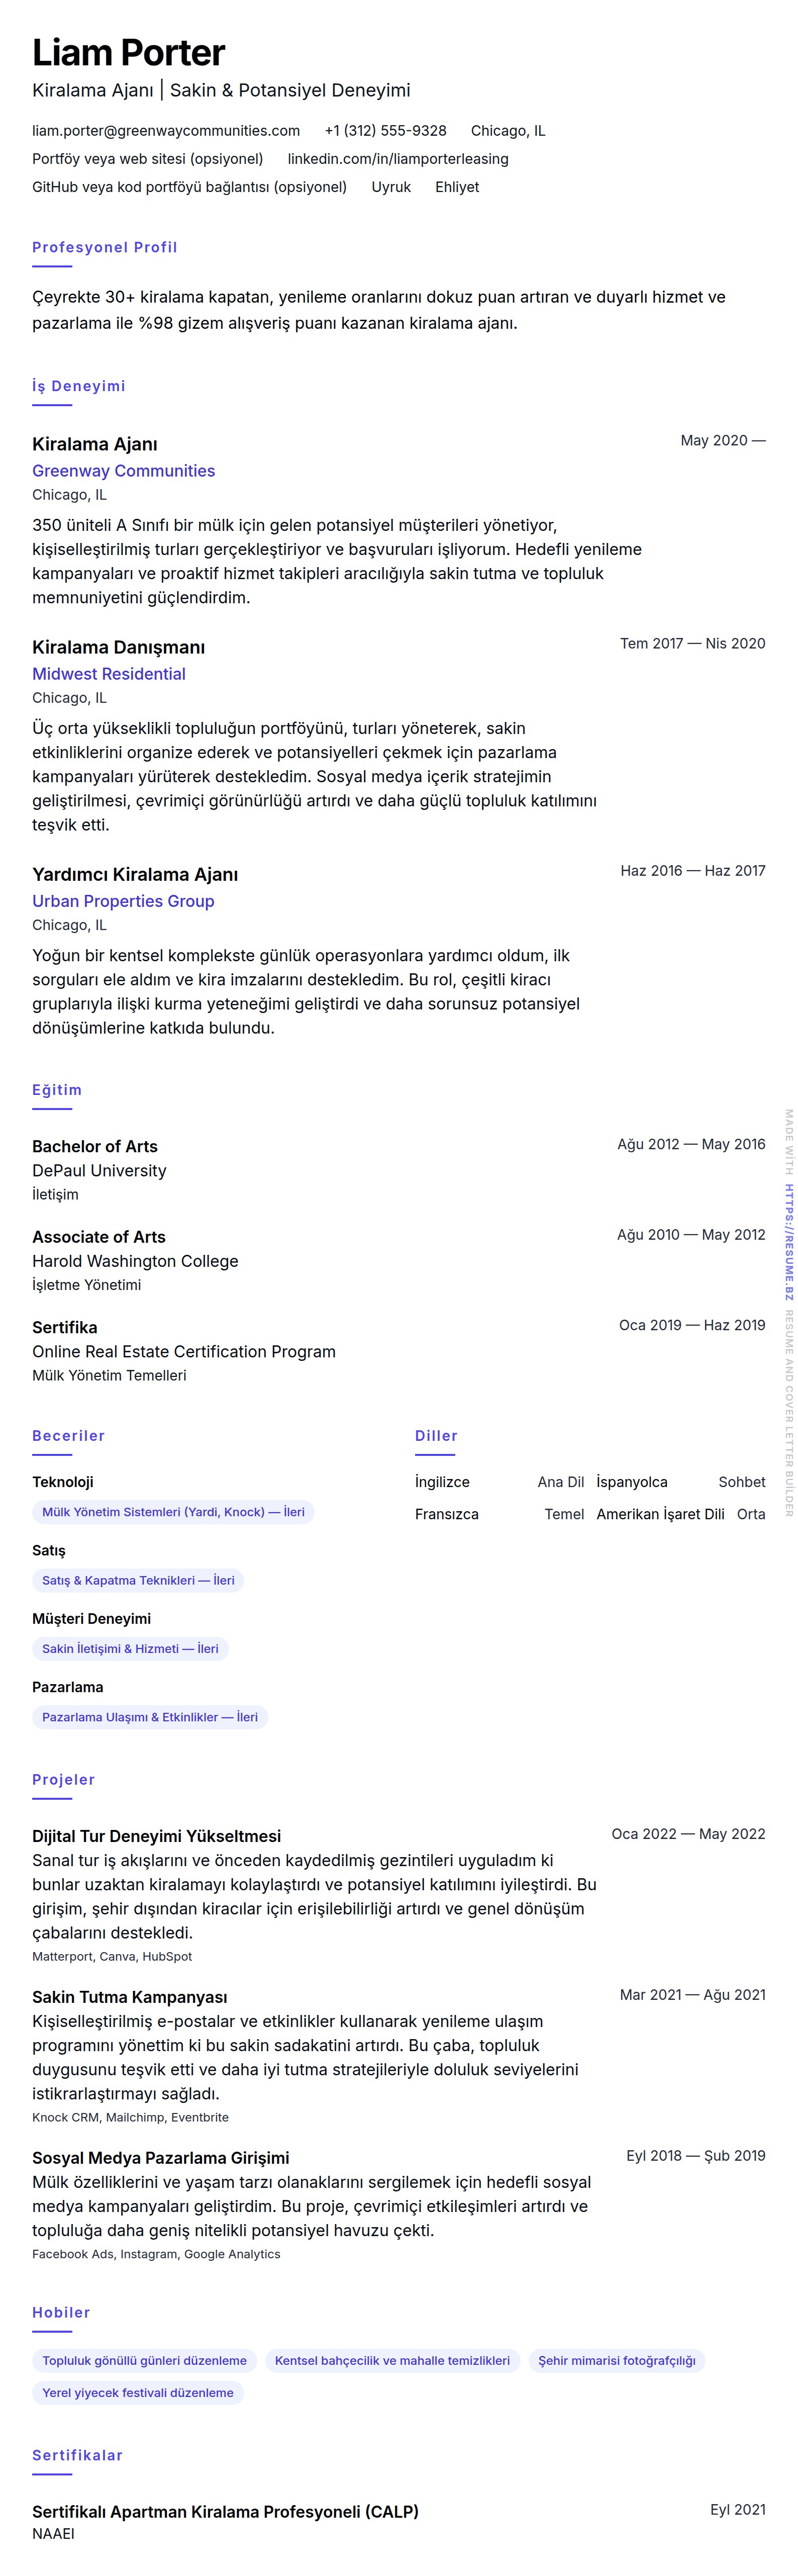Click the Portföy veya web sitesi field

pyautogui.click(x=147, y=159)
